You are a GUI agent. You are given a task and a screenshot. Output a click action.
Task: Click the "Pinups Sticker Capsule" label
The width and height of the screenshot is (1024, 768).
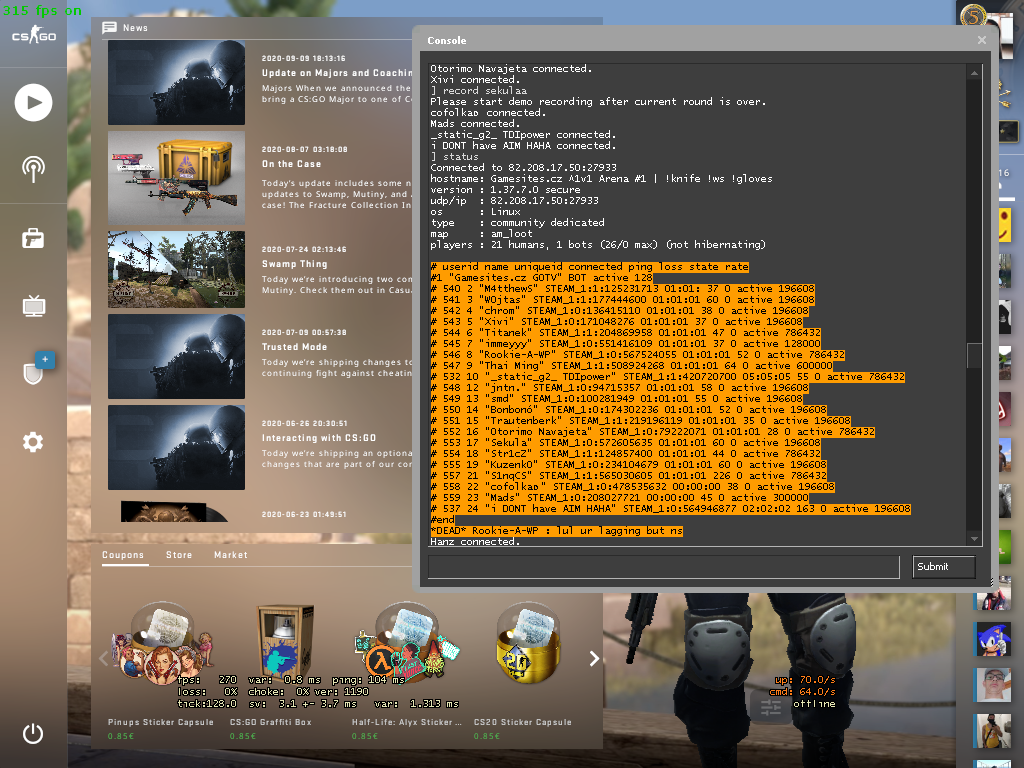(x=161, y=722)
